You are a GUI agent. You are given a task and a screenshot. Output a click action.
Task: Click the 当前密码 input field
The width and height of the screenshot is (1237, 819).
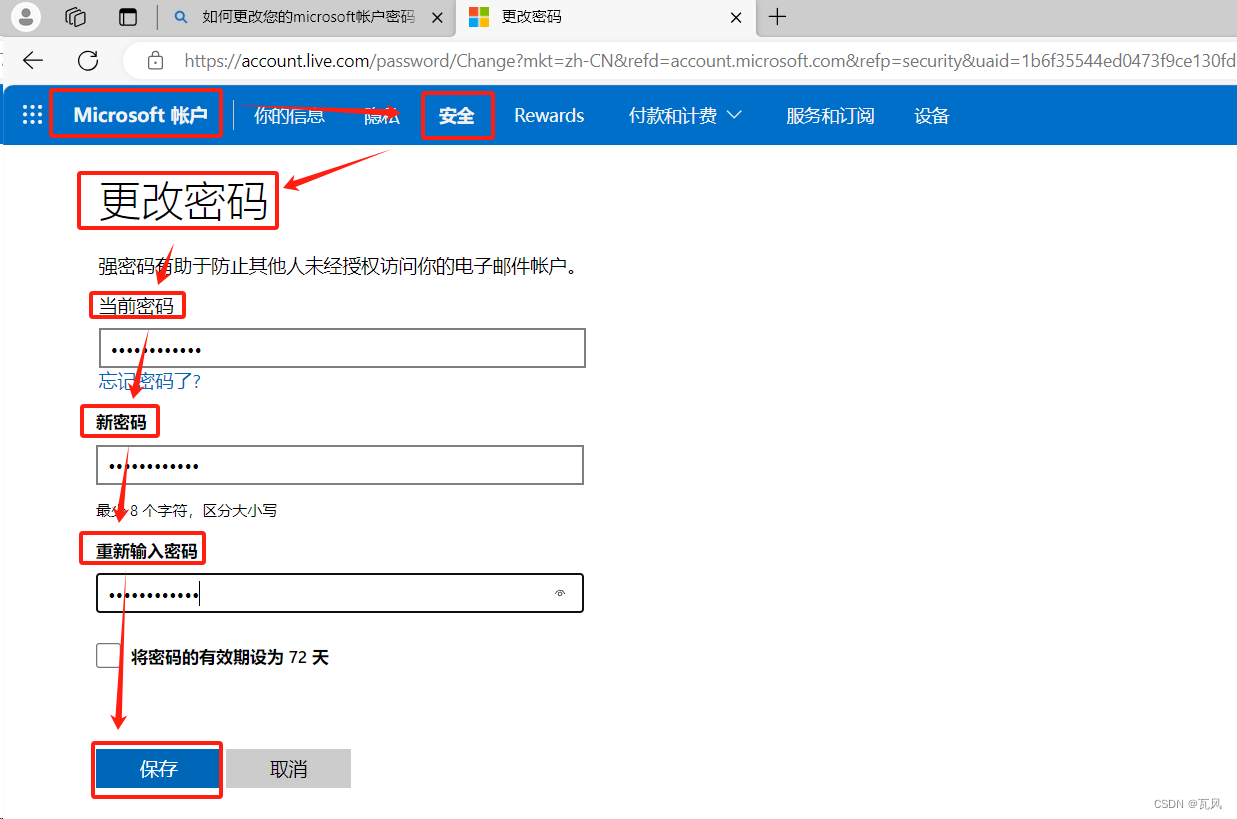coord(342,349)
